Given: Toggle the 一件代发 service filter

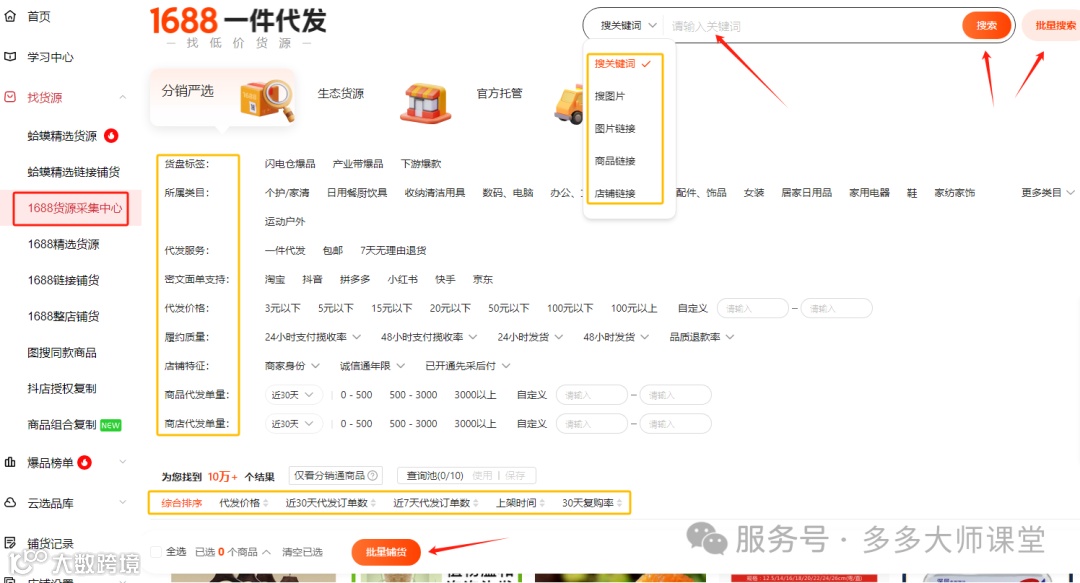Looking at the screenshot, I should coord(284,250).
